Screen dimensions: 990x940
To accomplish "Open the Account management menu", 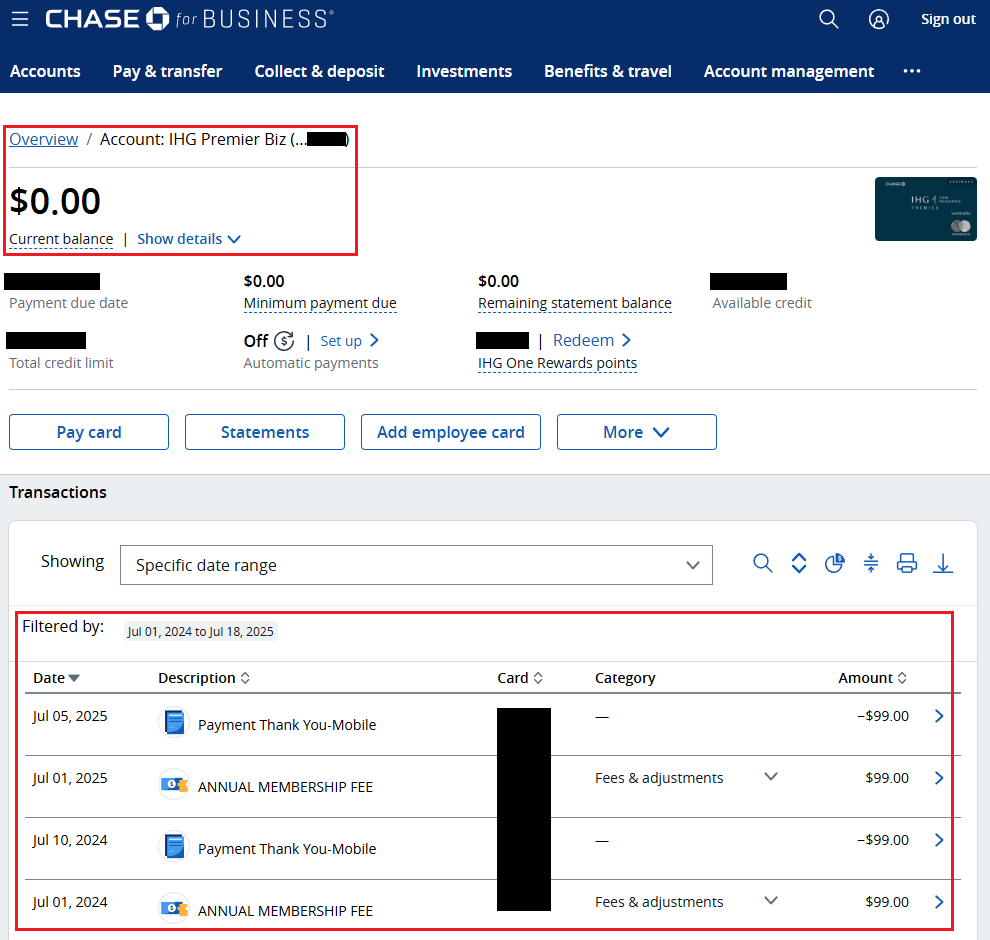I will pos(789,71).
